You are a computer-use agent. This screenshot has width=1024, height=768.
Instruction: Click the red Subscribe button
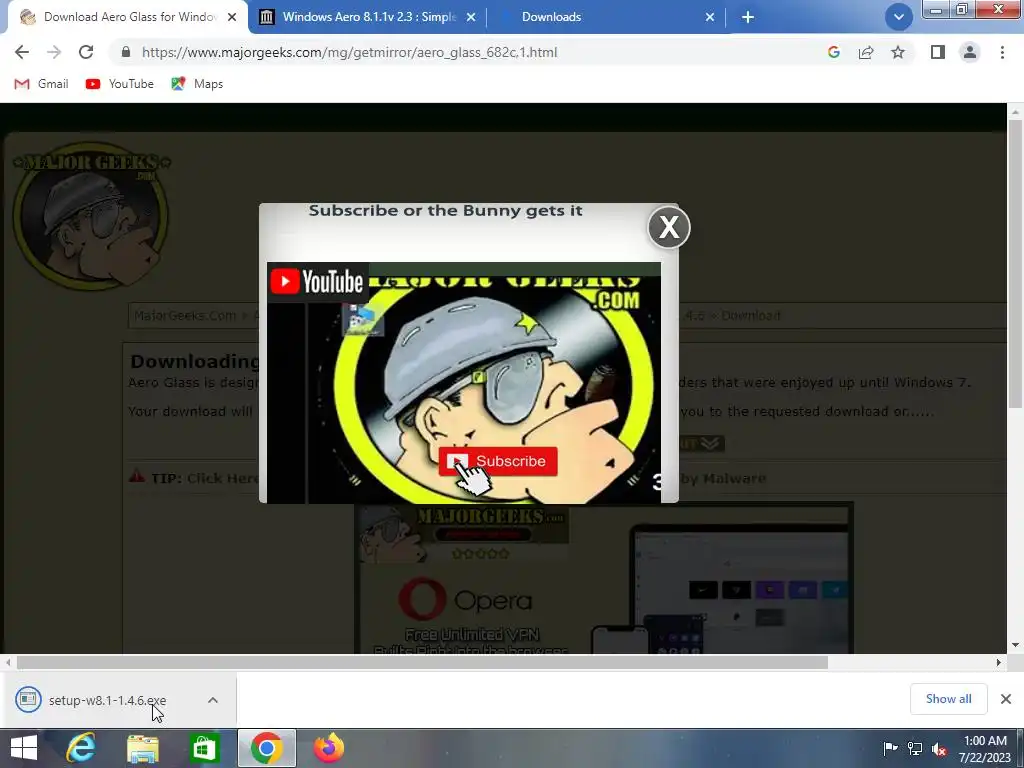[x=498, y=461]
